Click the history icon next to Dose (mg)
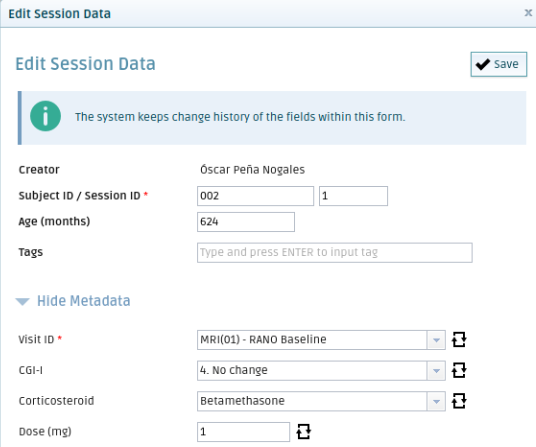Image resolution: width=536 pixels, height=447 pixels. pos(304,432)
